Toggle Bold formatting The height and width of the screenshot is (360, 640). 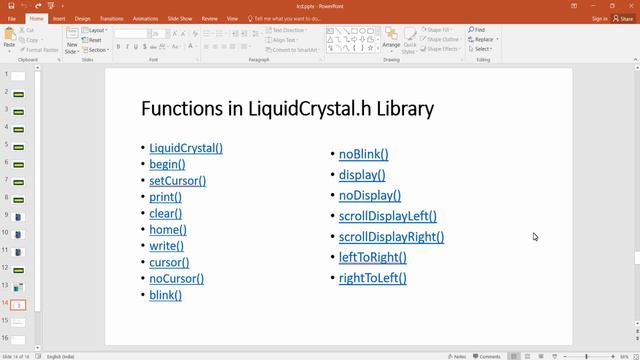click(x=118, y=47)
